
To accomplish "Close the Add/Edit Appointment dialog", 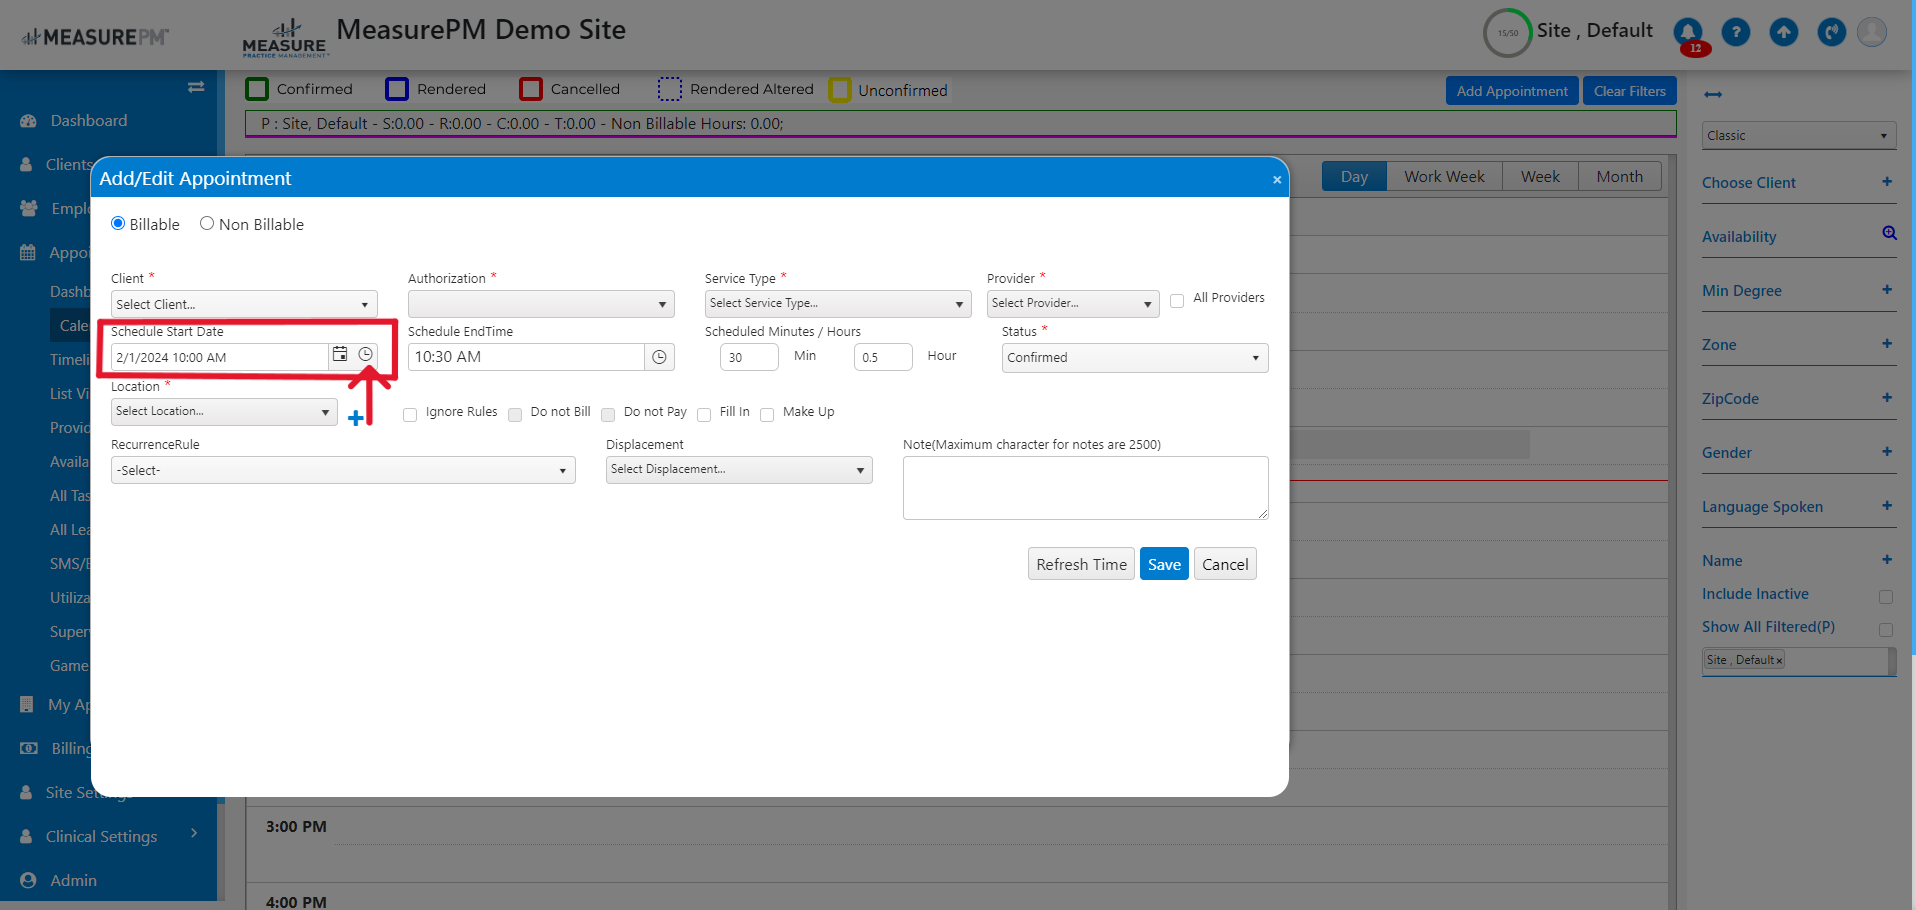I will point(1277,180).
